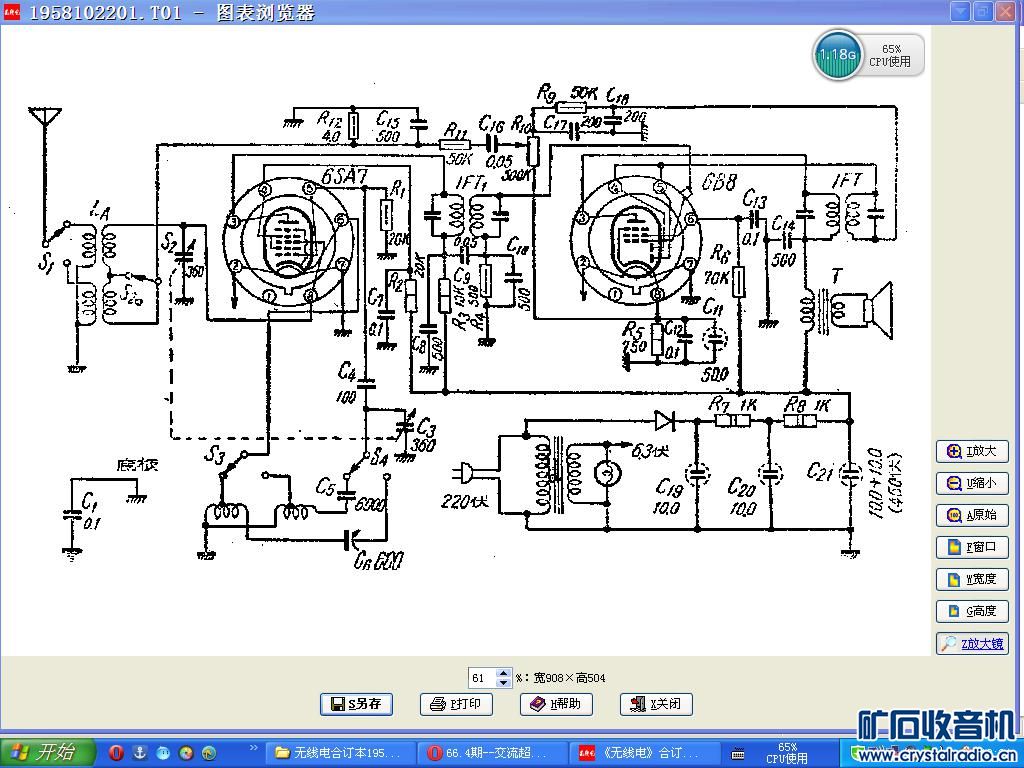The height and width of the screenshot is (768, 1024).
Task: Print the schematic using 打印 button
Action: [456, 704]
